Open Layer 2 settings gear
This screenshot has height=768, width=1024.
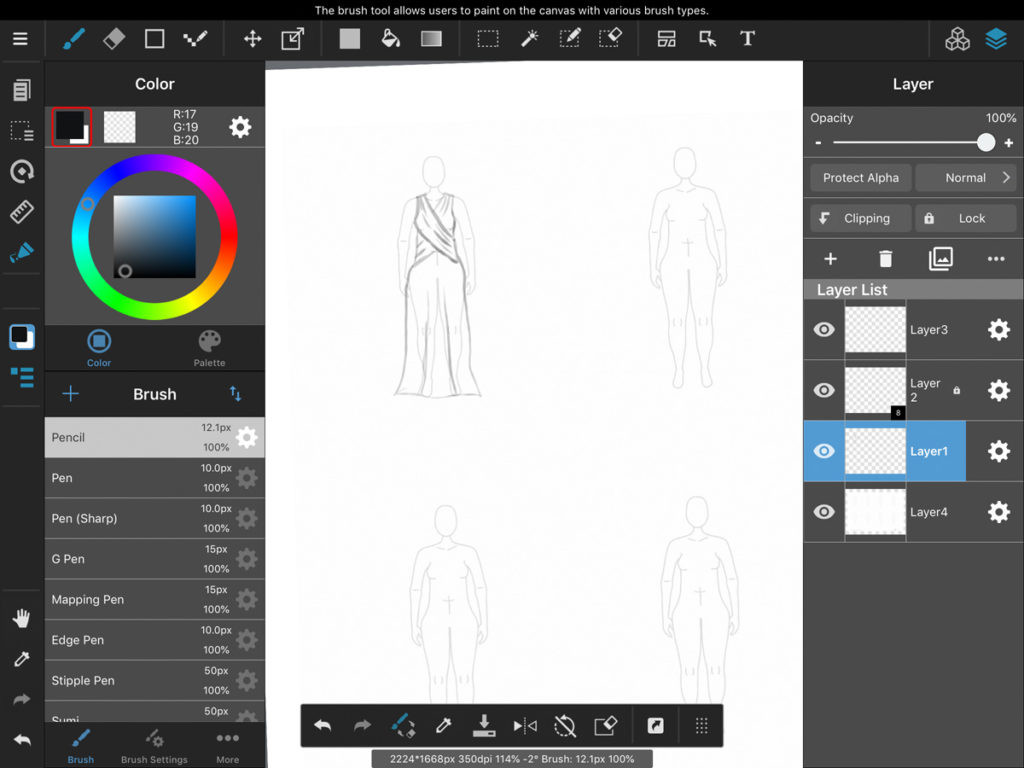coord(999,390)
